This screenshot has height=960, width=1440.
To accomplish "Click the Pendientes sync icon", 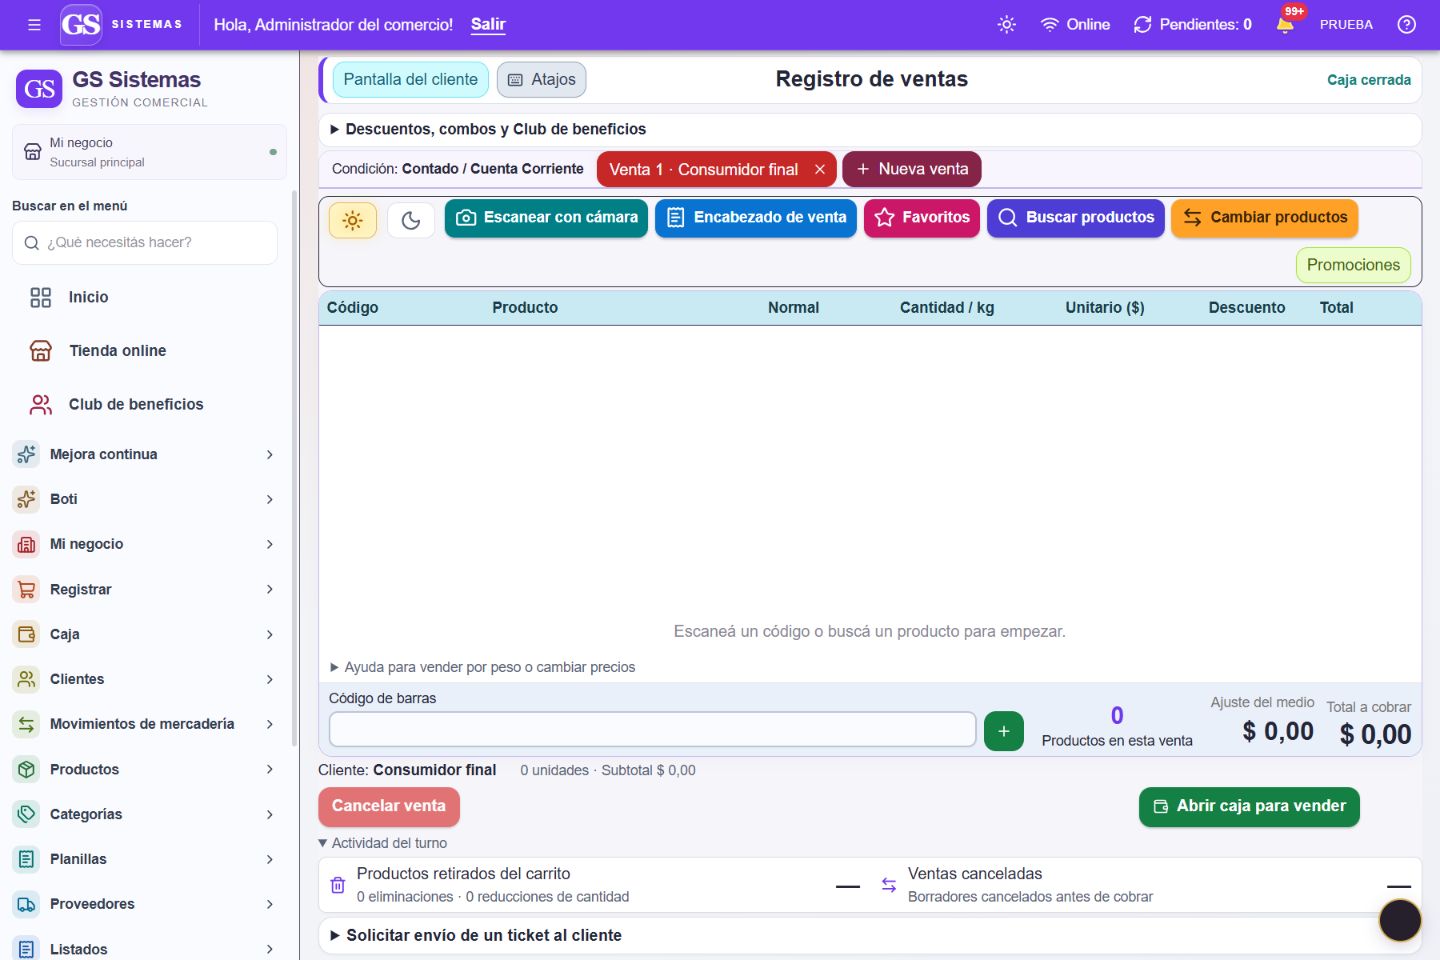I will click(x=1143, y=25).
